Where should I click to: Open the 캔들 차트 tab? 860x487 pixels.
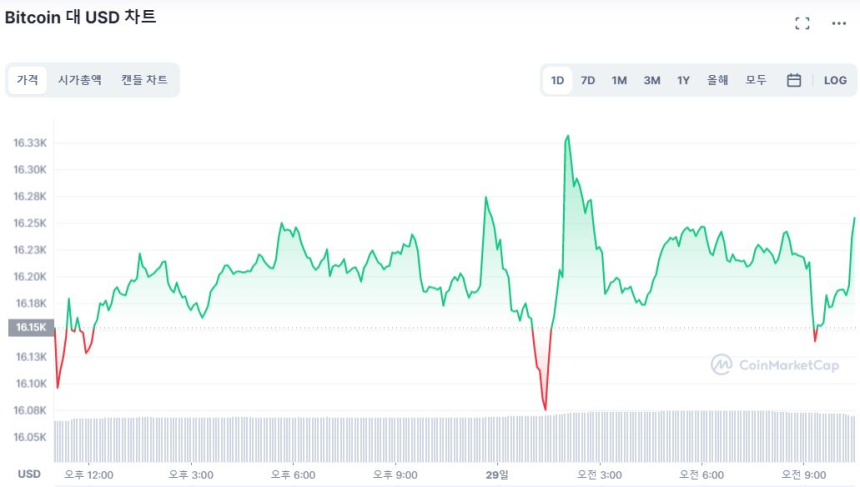144,80
